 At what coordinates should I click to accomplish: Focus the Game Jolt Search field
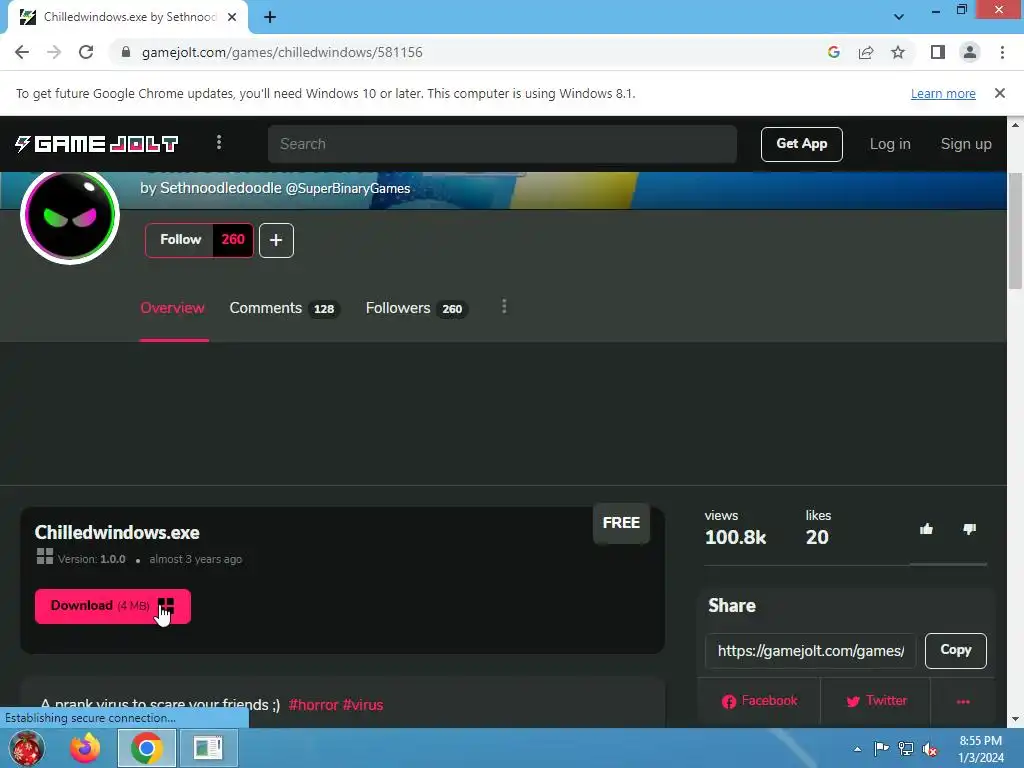tap(502, 144)
